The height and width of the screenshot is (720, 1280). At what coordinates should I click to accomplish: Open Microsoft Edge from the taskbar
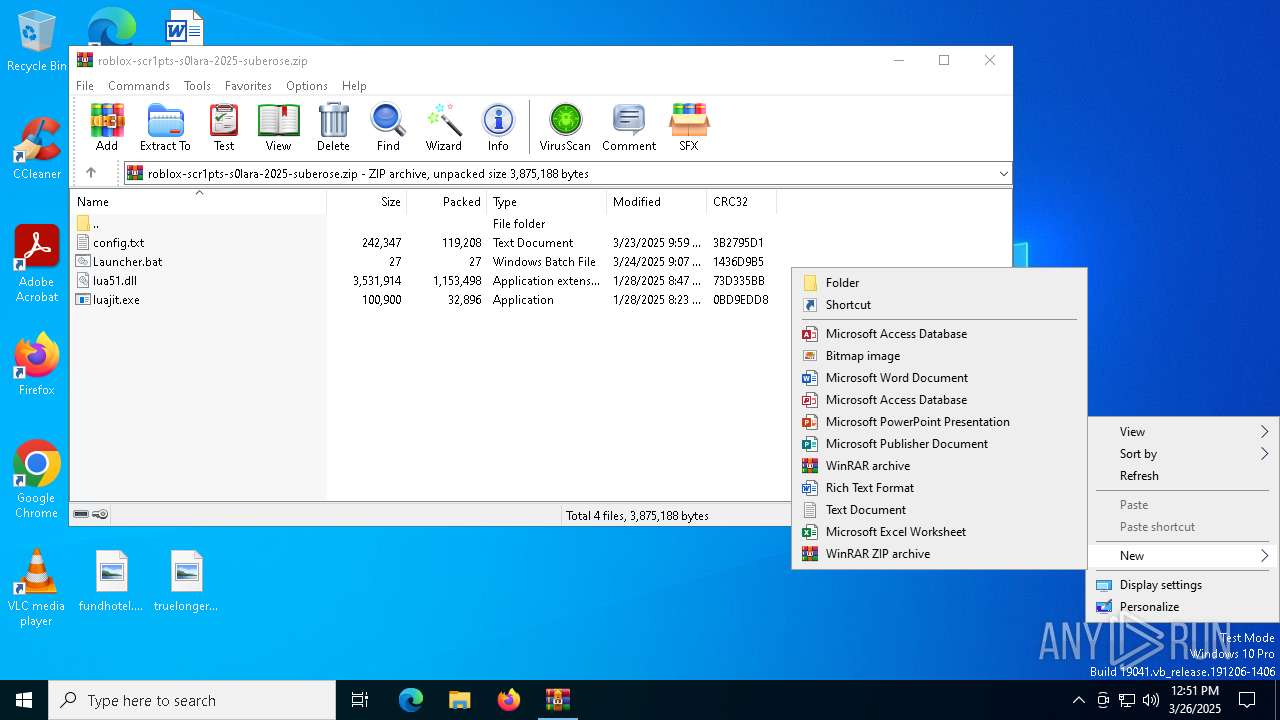click(411, 700)
